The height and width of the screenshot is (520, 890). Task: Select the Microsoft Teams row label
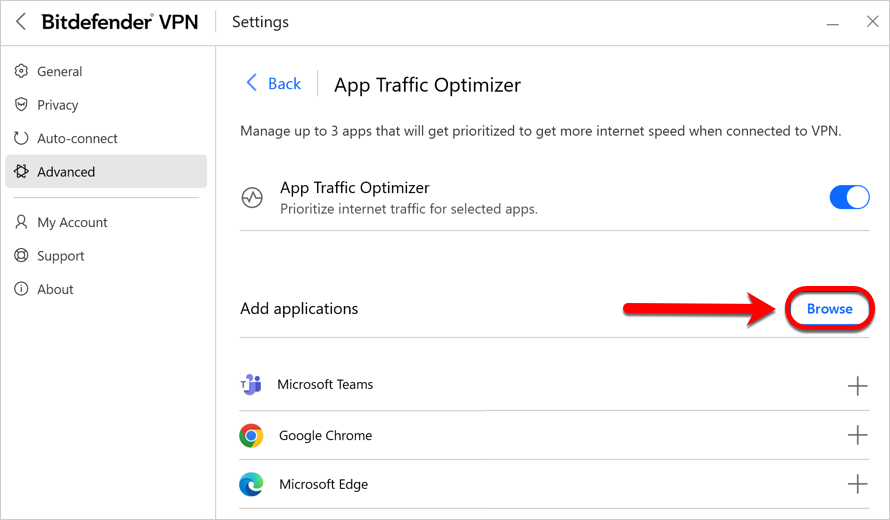pos(325,384)
